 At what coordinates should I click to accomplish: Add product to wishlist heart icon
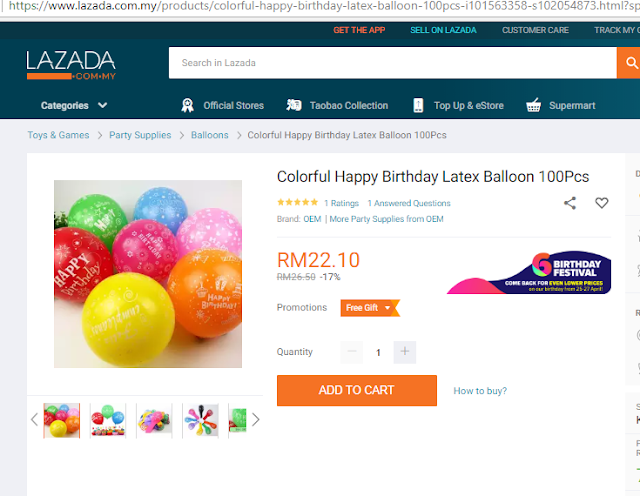point(601,203)
